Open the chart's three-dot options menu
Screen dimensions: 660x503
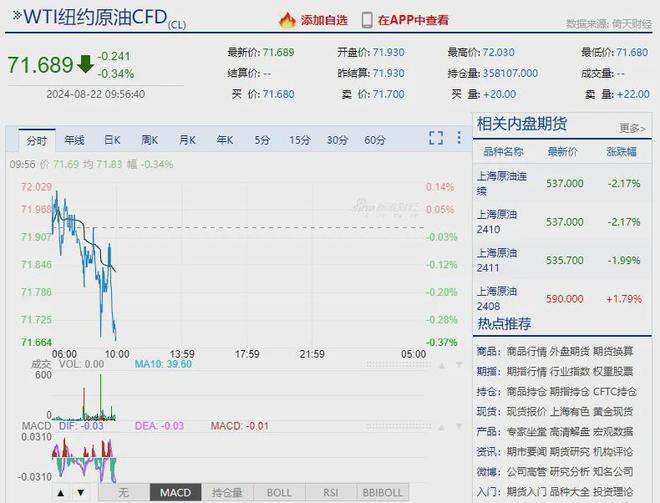click(x=459, y=138)
